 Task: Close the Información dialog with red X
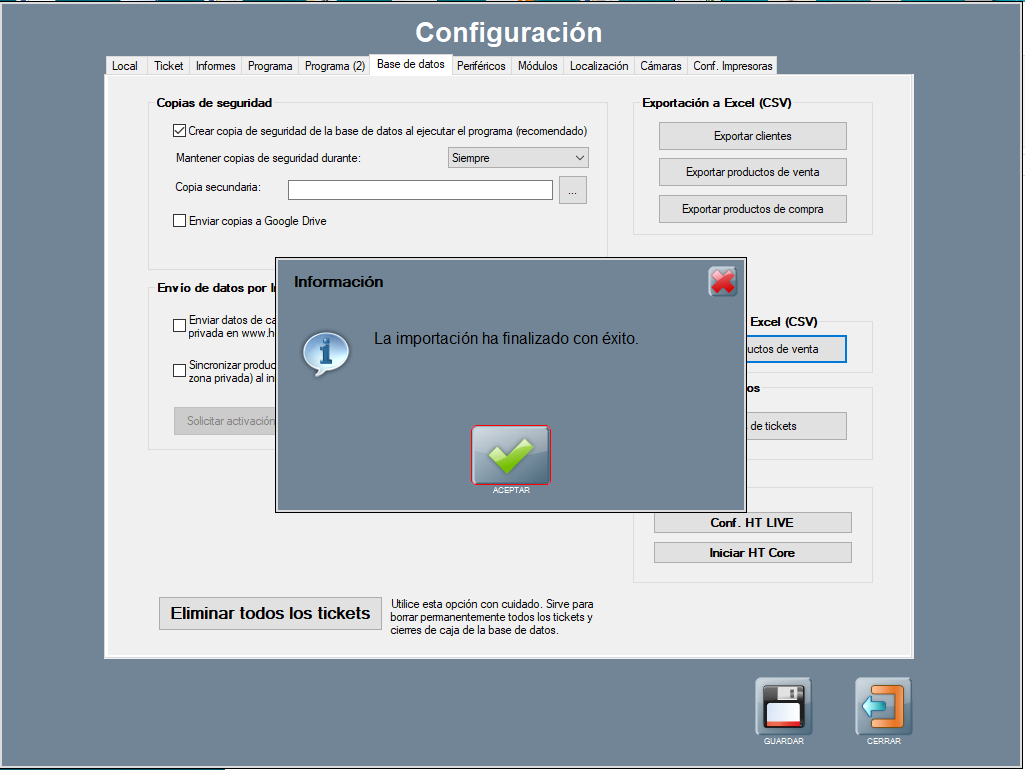(722, 282)
